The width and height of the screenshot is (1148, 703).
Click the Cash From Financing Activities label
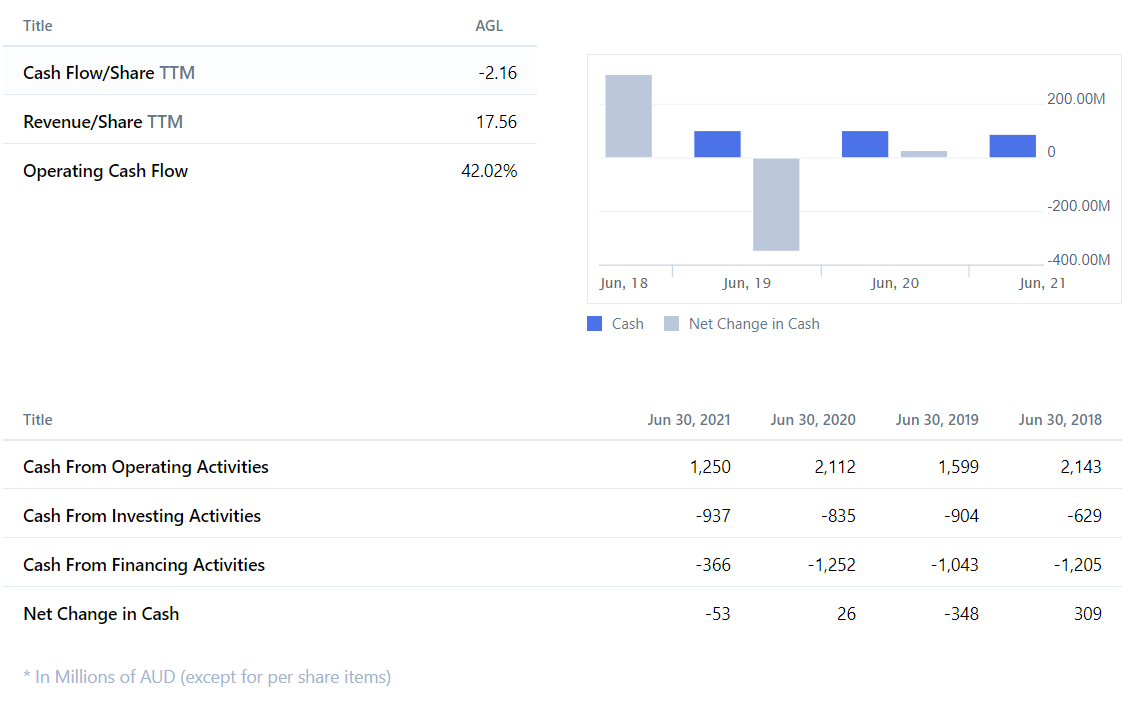point(144,565)
